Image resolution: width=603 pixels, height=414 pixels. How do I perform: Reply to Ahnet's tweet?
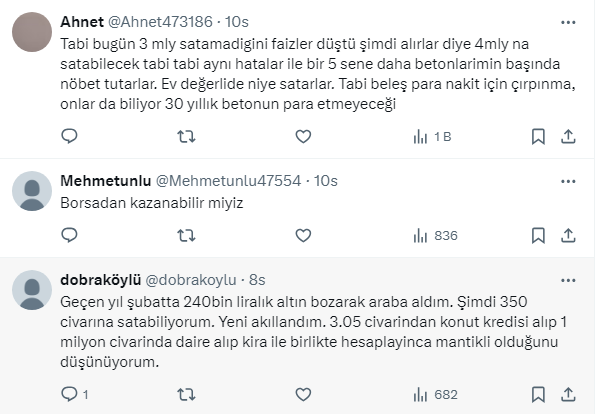(69, 136)
